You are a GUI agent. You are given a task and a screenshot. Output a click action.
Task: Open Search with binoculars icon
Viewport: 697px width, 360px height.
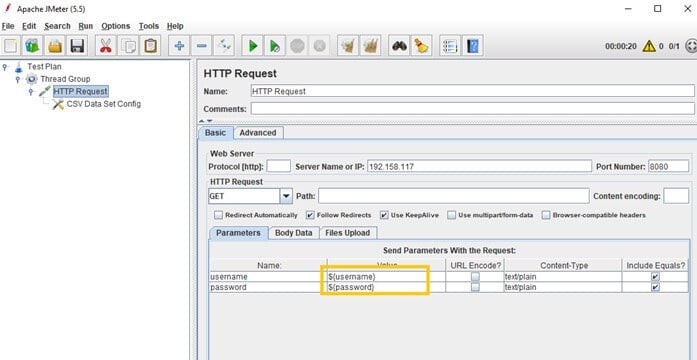click(x=399, y=46)
